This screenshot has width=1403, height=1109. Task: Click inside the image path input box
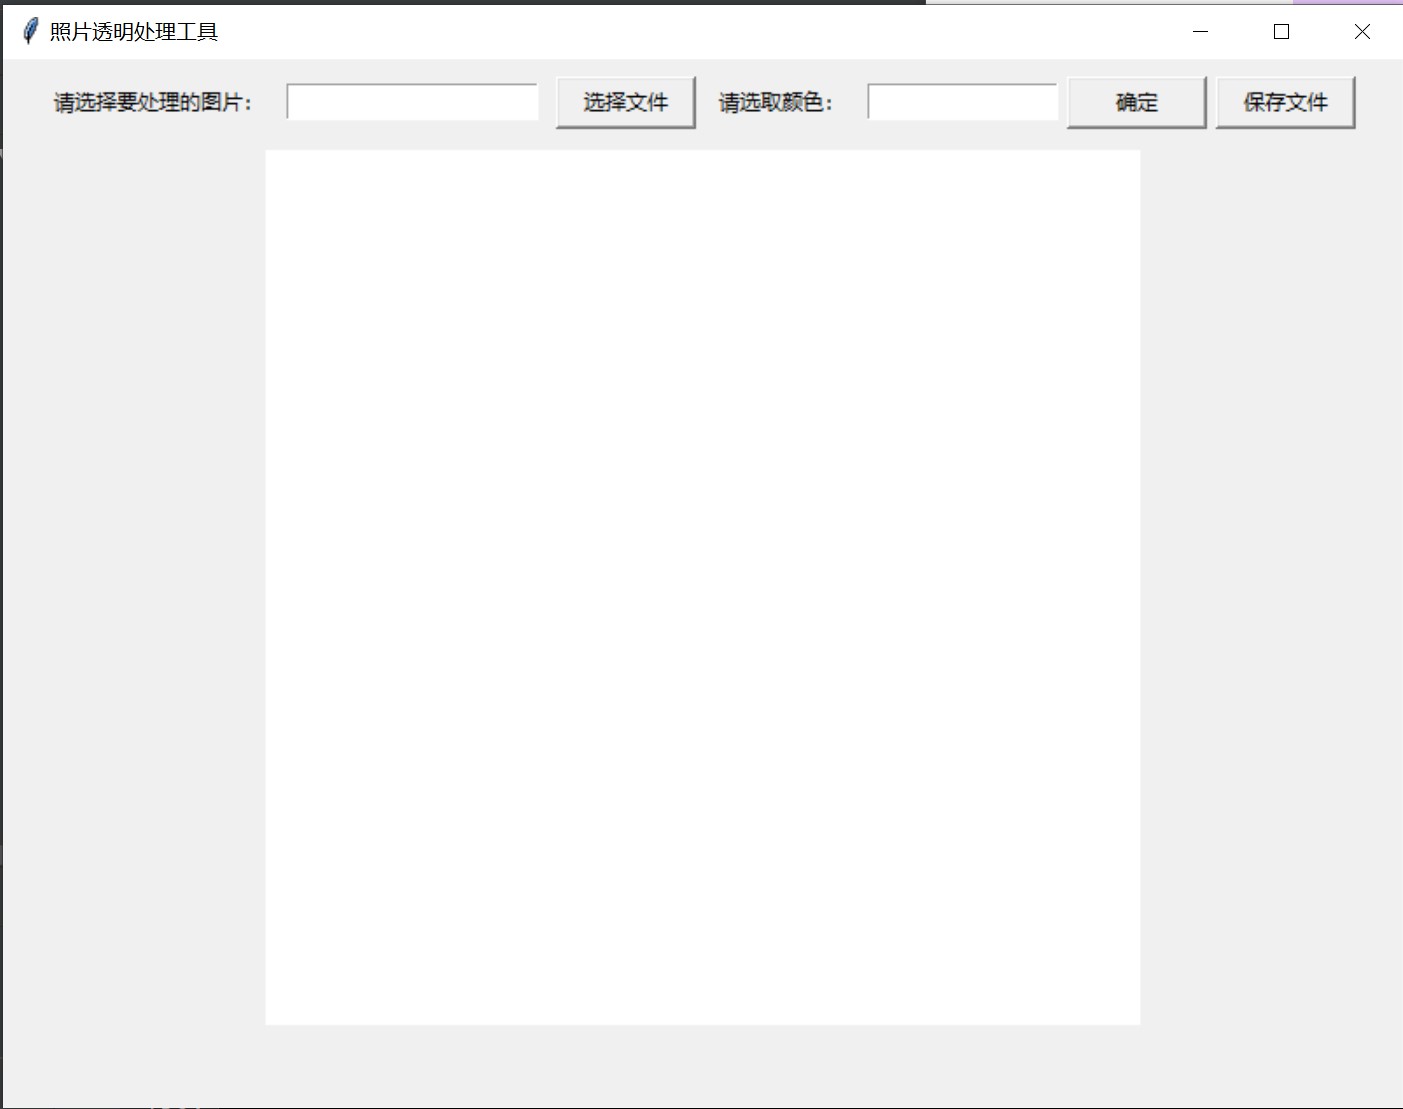pos(411,101)
